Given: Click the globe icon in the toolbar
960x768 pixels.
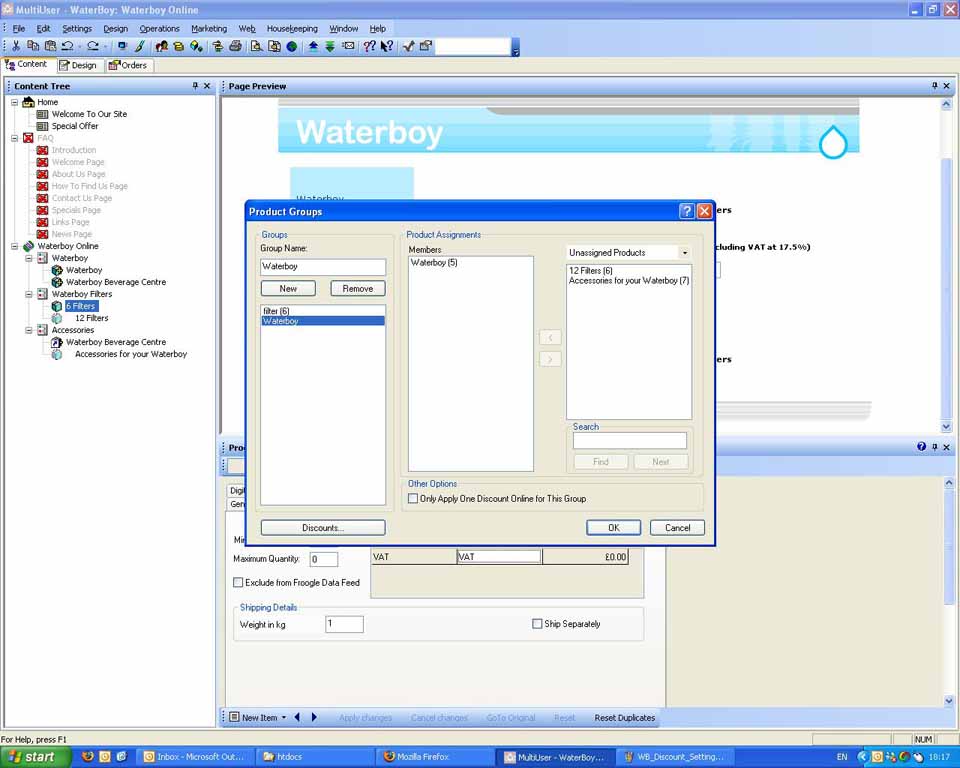Looking at the screenshot, I should (x=292, y=46).
